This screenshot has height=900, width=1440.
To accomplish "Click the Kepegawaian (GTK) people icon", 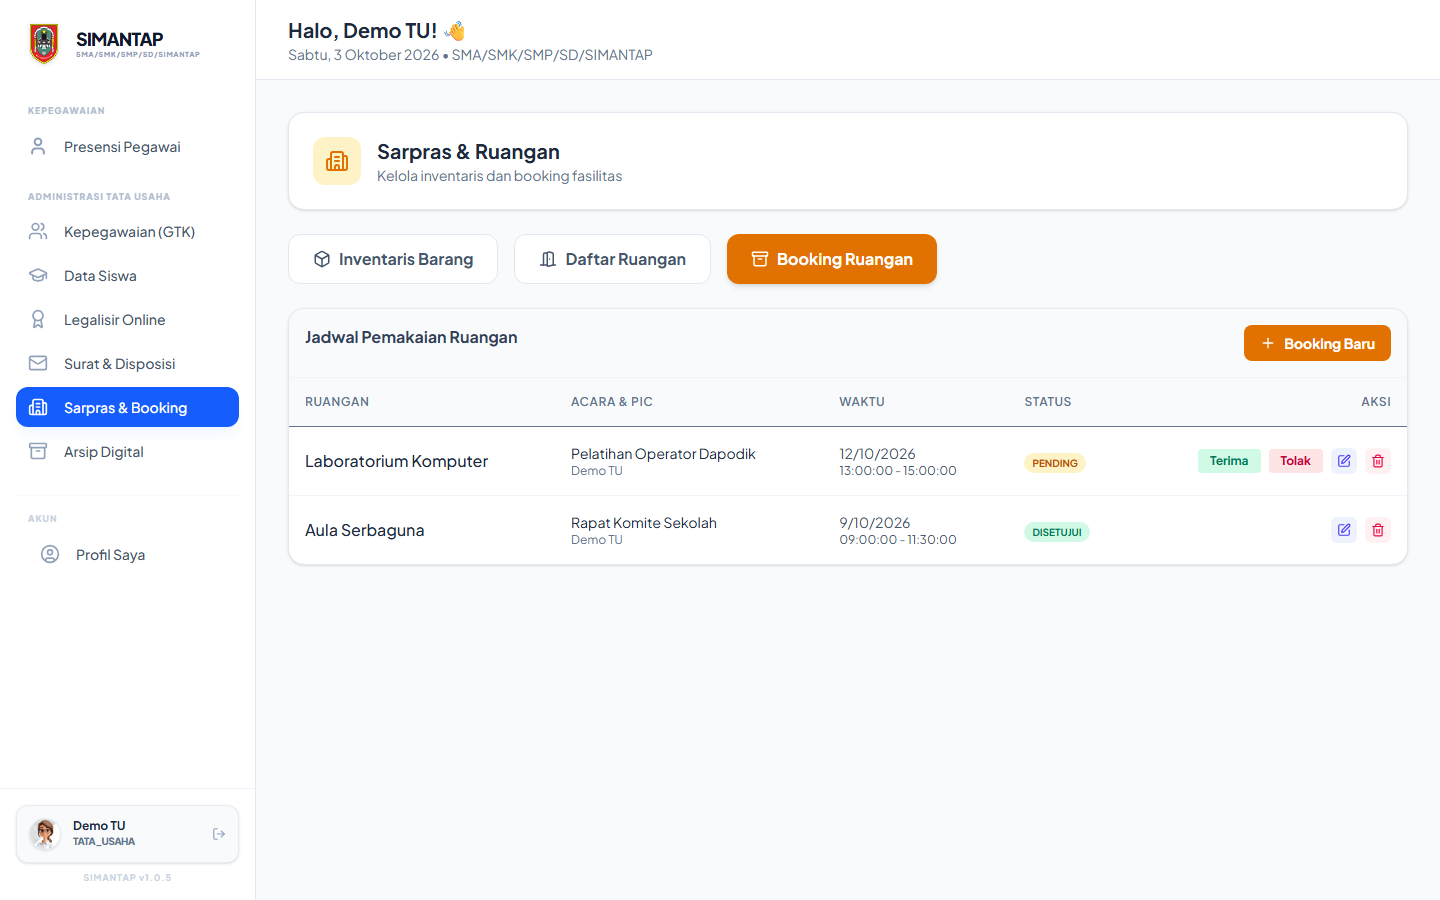I will coord(38,231).
